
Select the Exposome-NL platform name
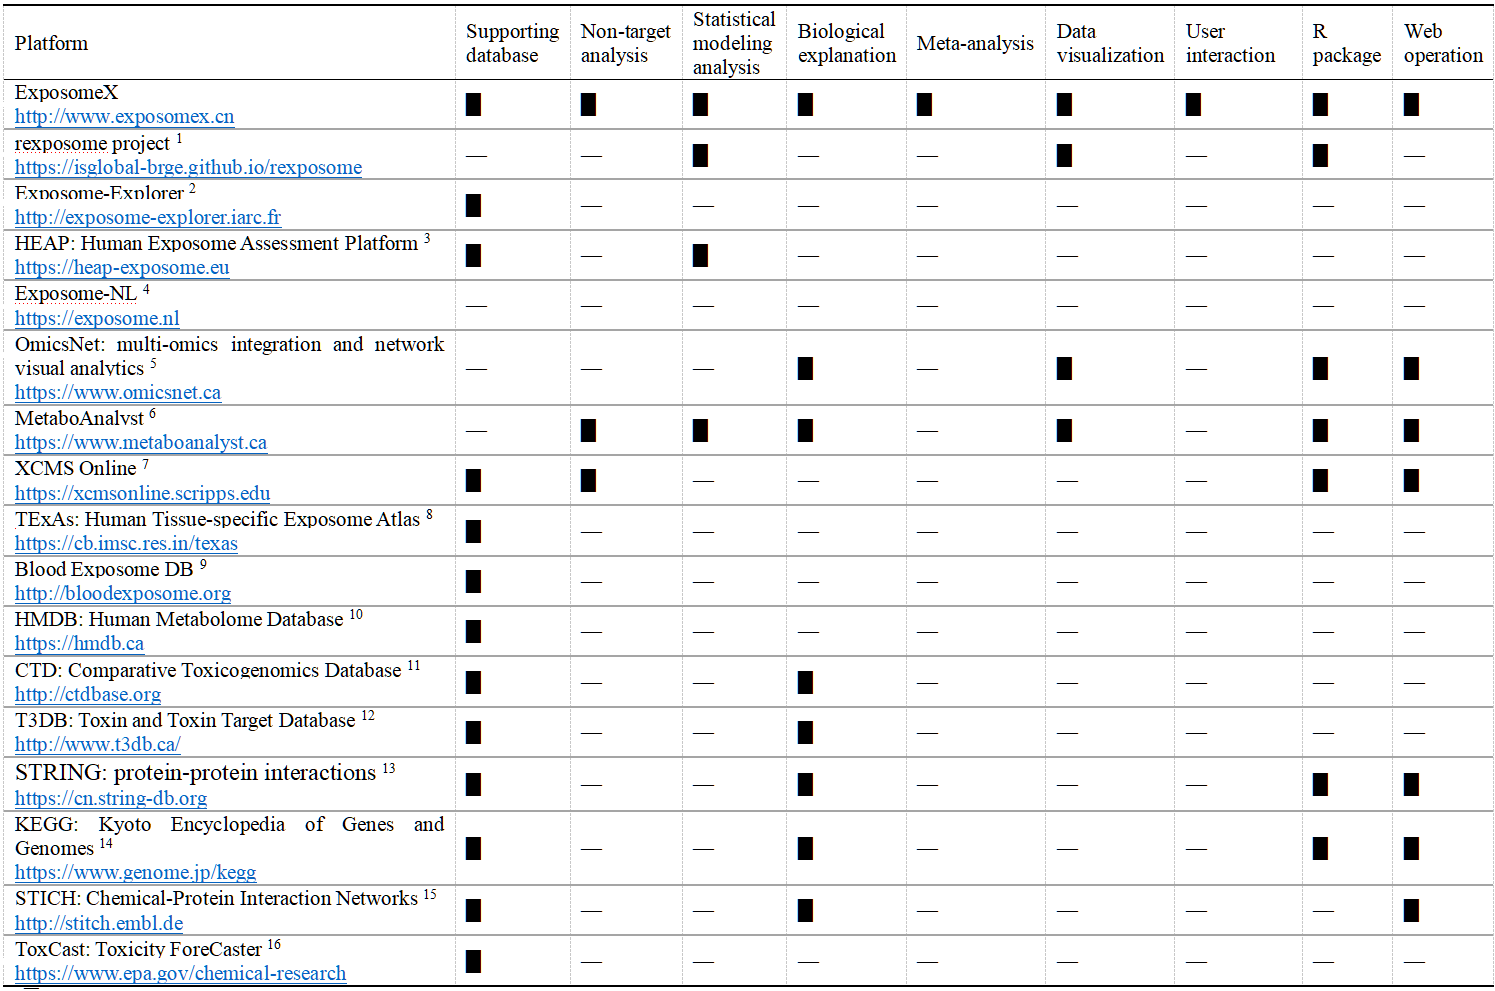[x=75, y=293]
